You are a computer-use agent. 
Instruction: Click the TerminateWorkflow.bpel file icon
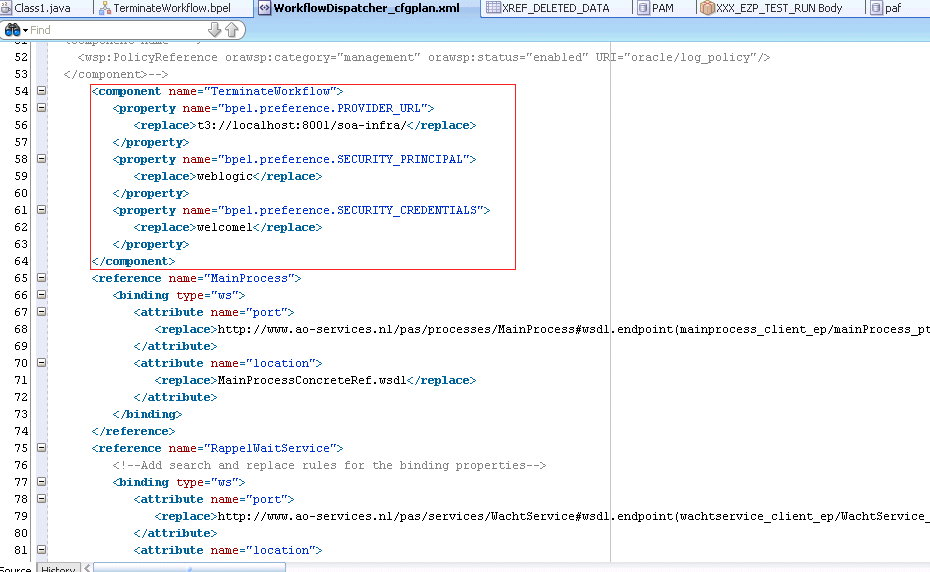105,8
